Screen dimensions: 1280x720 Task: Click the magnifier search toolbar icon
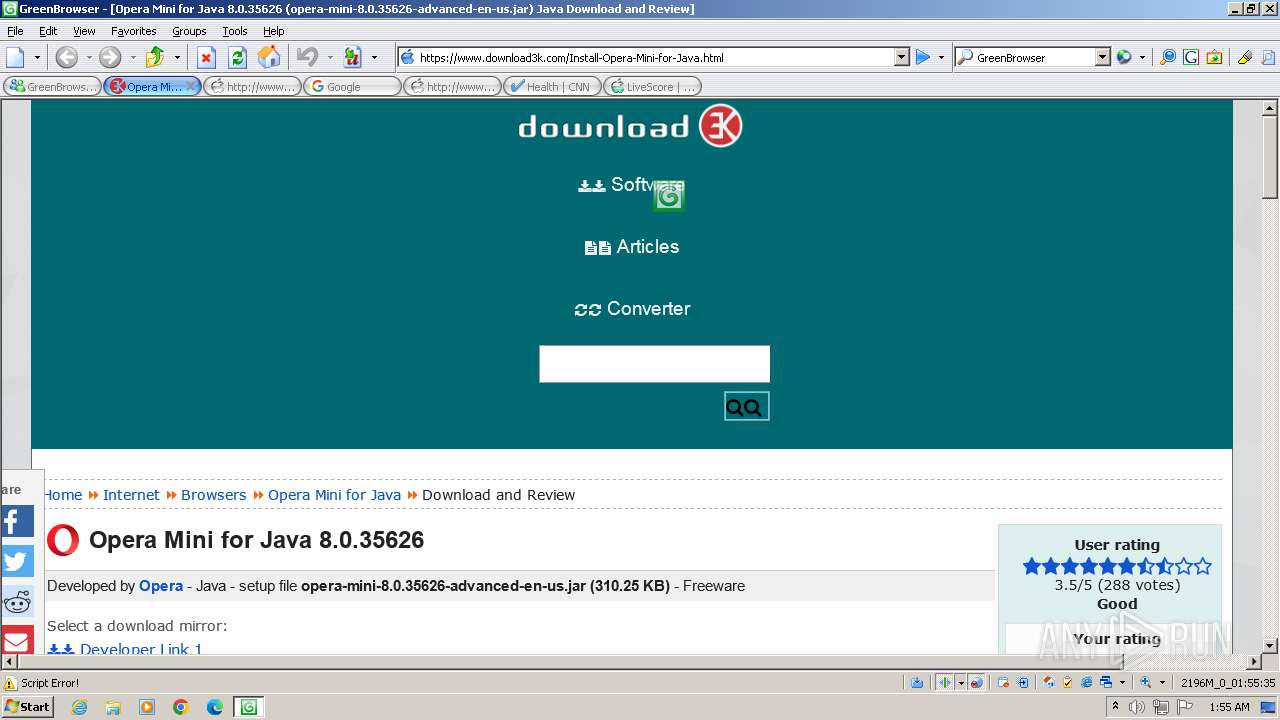pos(1167,57)
